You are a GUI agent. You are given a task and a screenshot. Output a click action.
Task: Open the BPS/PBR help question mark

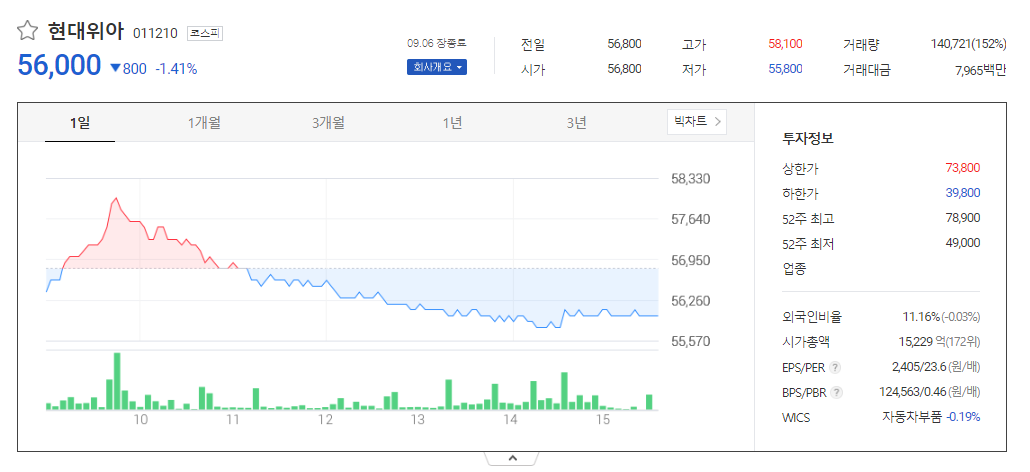pos(836,393)
